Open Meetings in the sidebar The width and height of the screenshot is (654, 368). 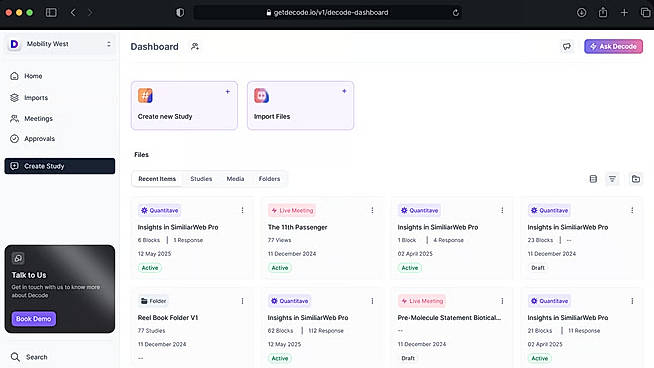[x=38, y=118]
